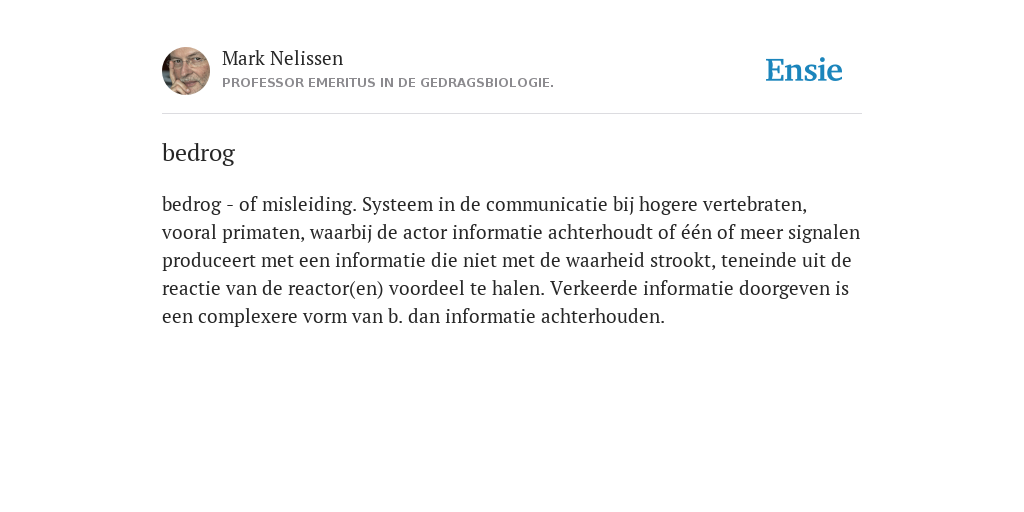The height and width of the screenshot is (512, 1024).
Task: Click the word 'misleiding' in the definition
Action: coord(309,204)
